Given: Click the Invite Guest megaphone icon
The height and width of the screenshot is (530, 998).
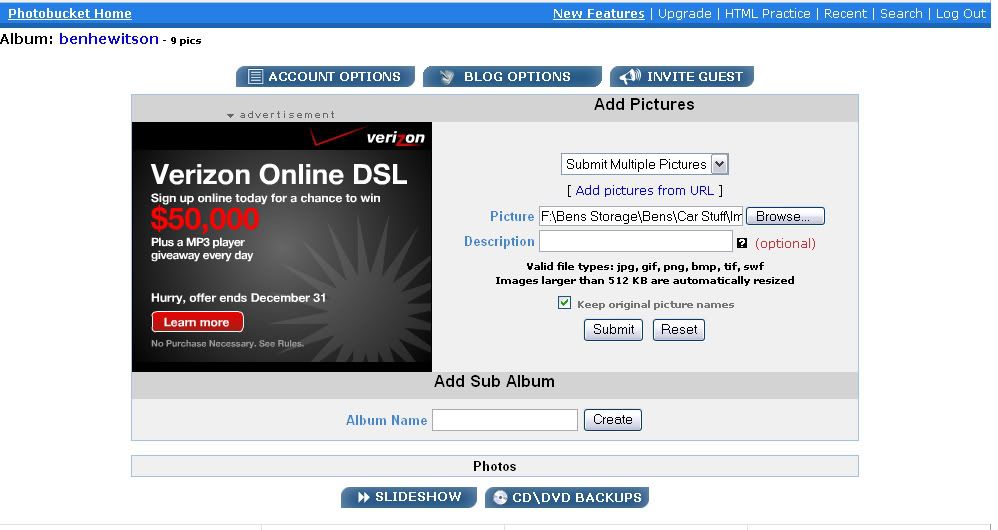Looking at the screenshot, I should (630, 76).
